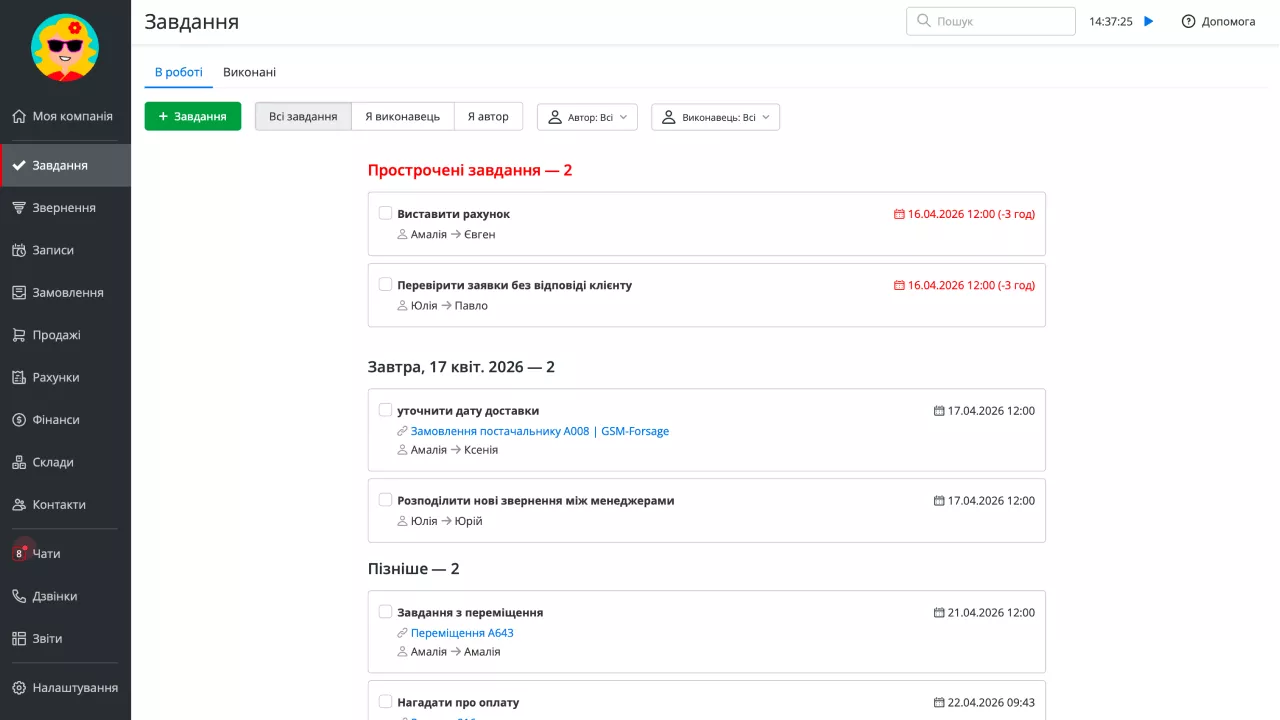Start the timer play icon
This screenshot has width=1280, height=720.
[x=1149, y=21]
